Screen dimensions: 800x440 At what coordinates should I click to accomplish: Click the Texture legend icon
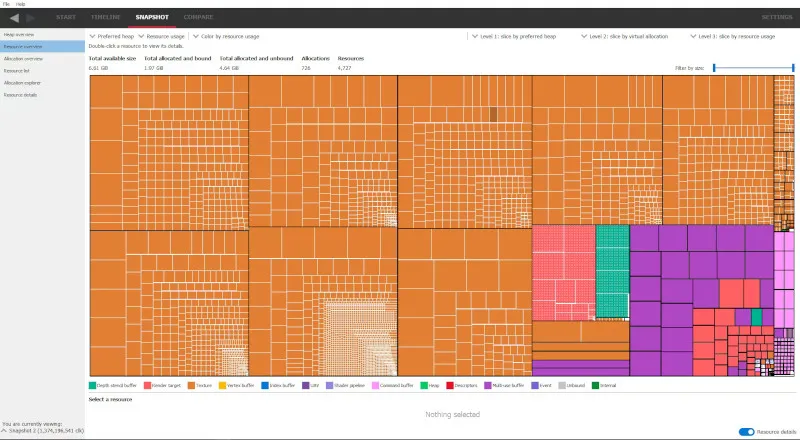pos(193,385)
